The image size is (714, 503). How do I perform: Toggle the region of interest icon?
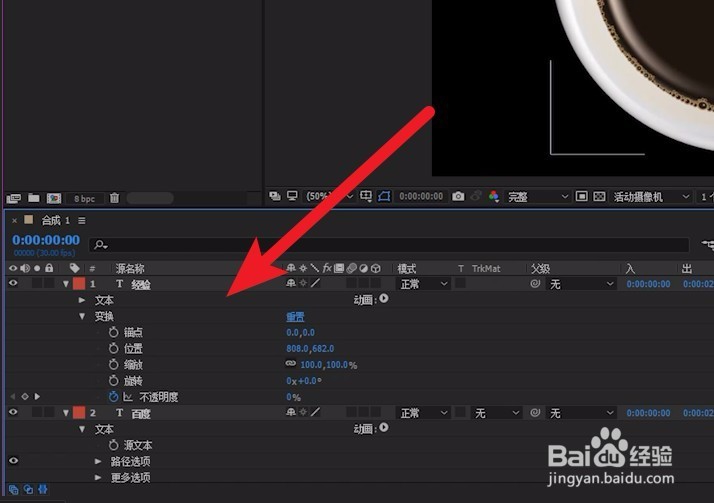[581, 196]
